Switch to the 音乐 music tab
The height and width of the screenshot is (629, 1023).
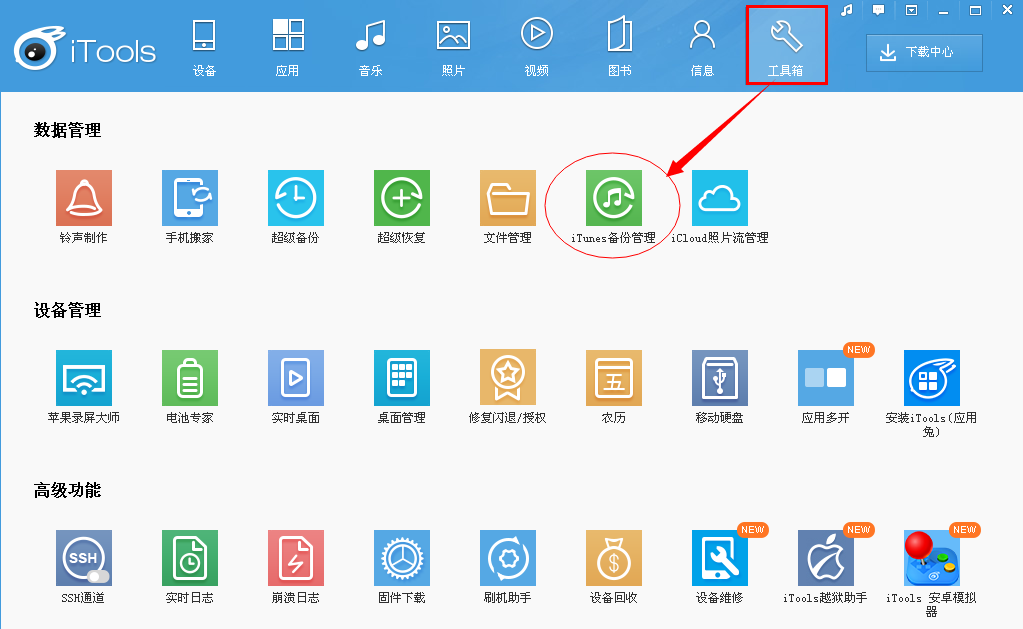(371, 46)
